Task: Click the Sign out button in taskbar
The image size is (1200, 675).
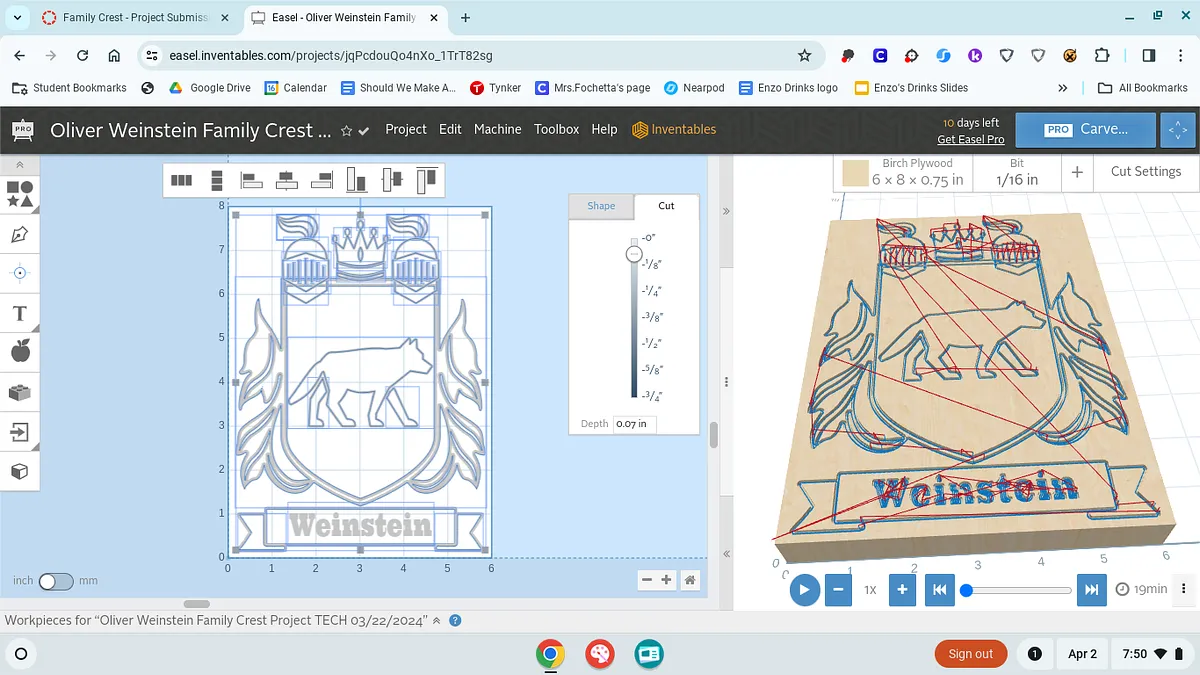Action: click(x=970, y=654)
